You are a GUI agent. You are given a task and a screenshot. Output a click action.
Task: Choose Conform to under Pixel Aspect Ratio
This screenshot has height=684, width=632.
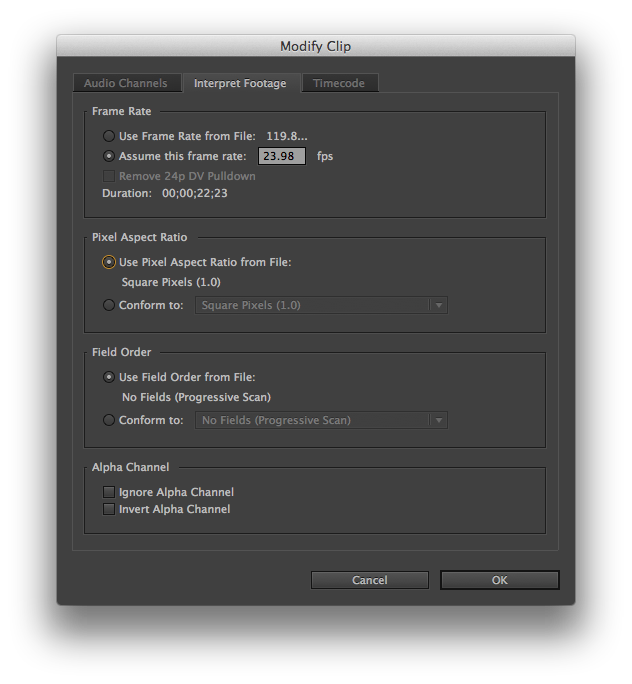(x=109, y=305)
